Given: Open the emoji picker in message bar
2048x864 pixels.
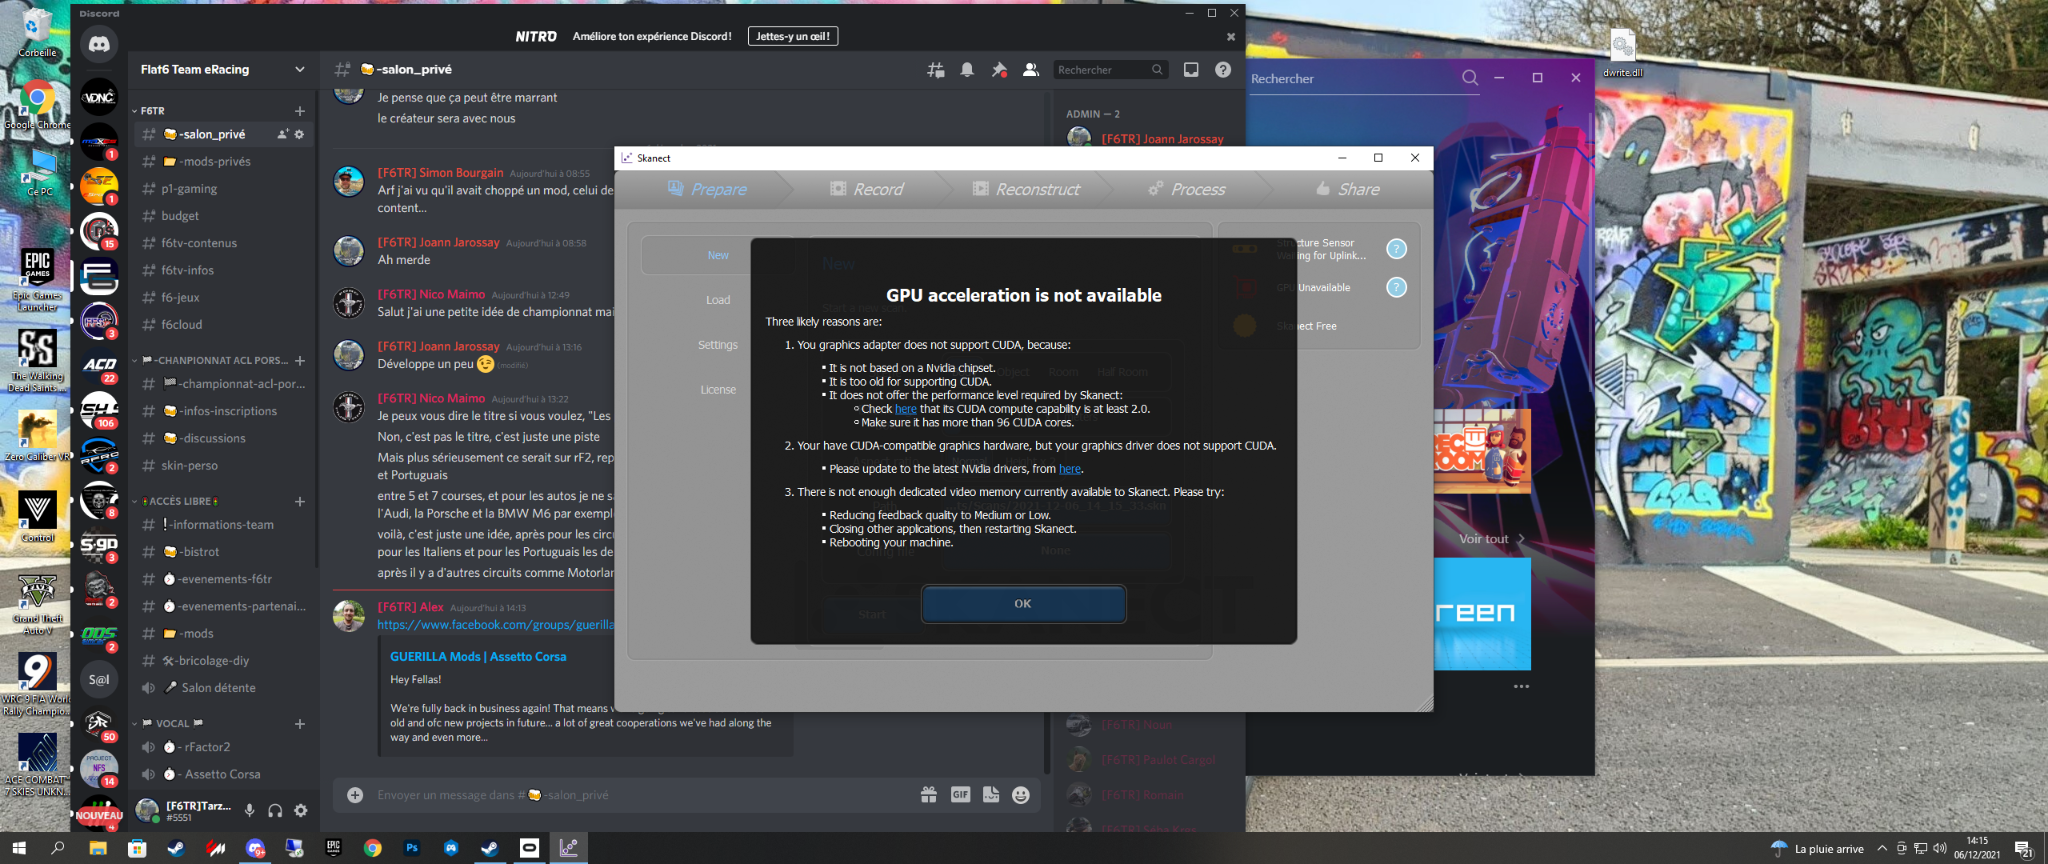Looking at the screenshot, I should point(1021,795).
